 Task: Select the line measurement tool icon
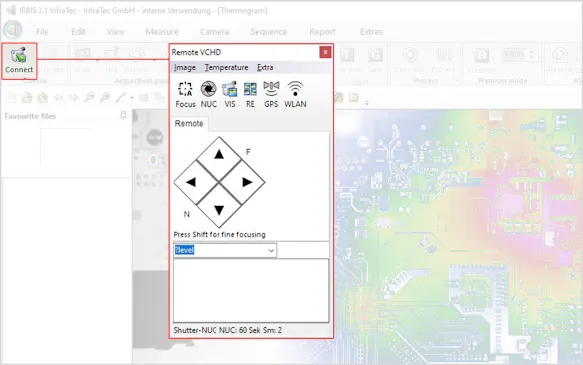point(120,98)
